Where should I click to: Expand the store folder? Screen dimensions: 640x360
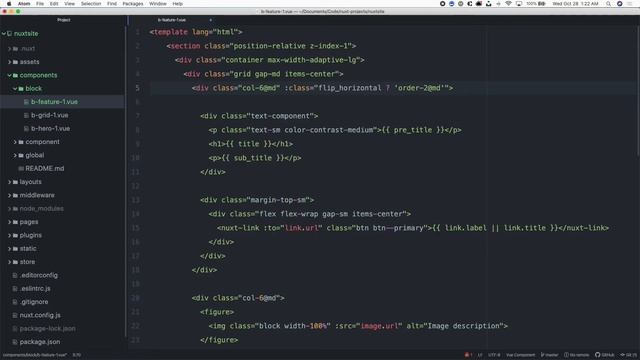click(9, 262)
